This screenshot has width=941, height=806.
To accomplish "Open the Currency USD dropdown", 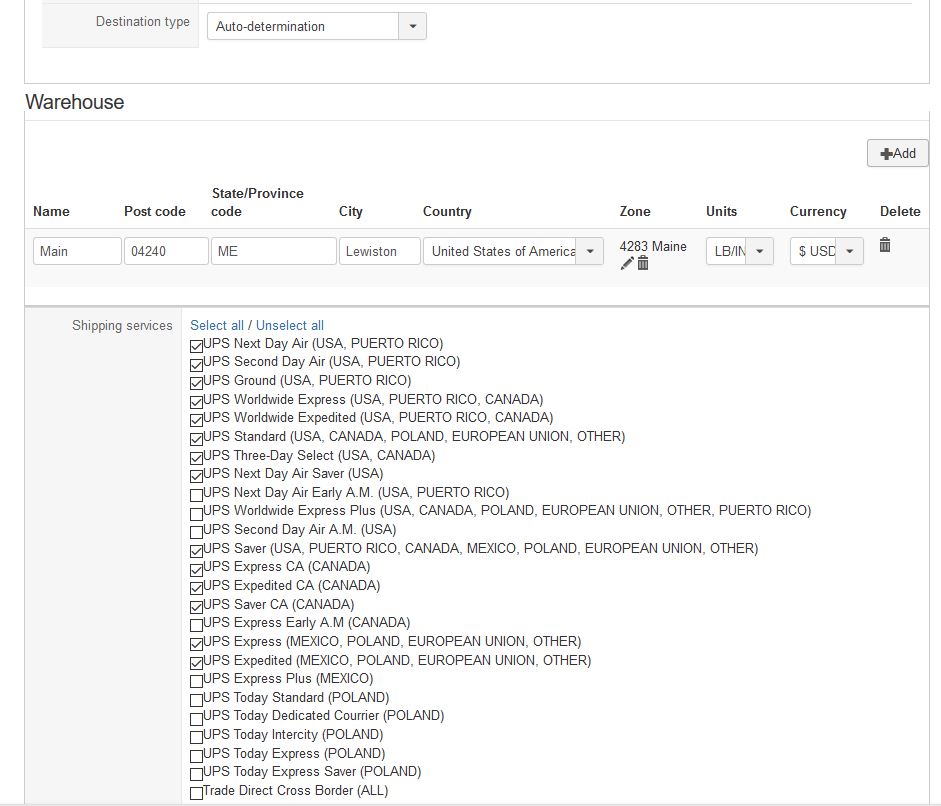I will tap(849, 251).
